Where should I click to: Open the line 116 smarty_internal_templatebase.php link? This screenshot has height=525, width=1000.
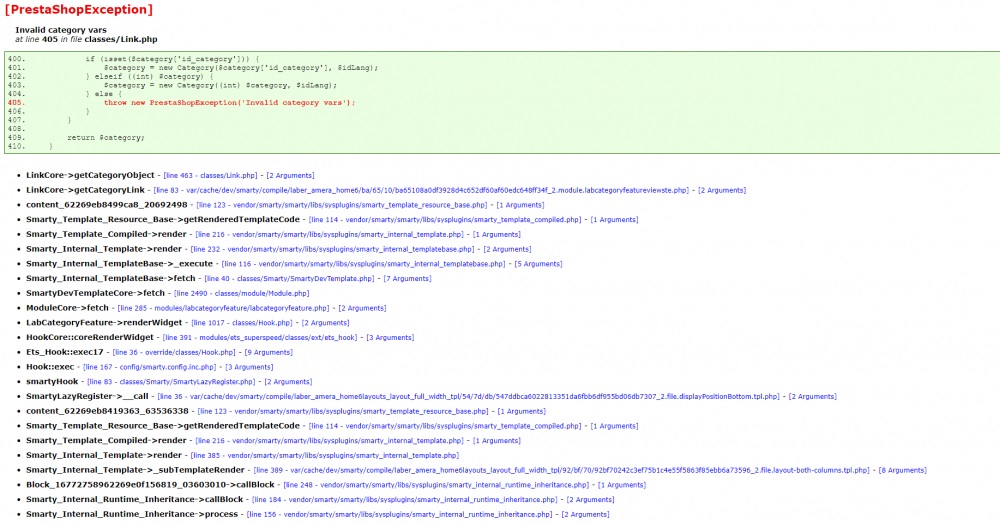(364, 264)
